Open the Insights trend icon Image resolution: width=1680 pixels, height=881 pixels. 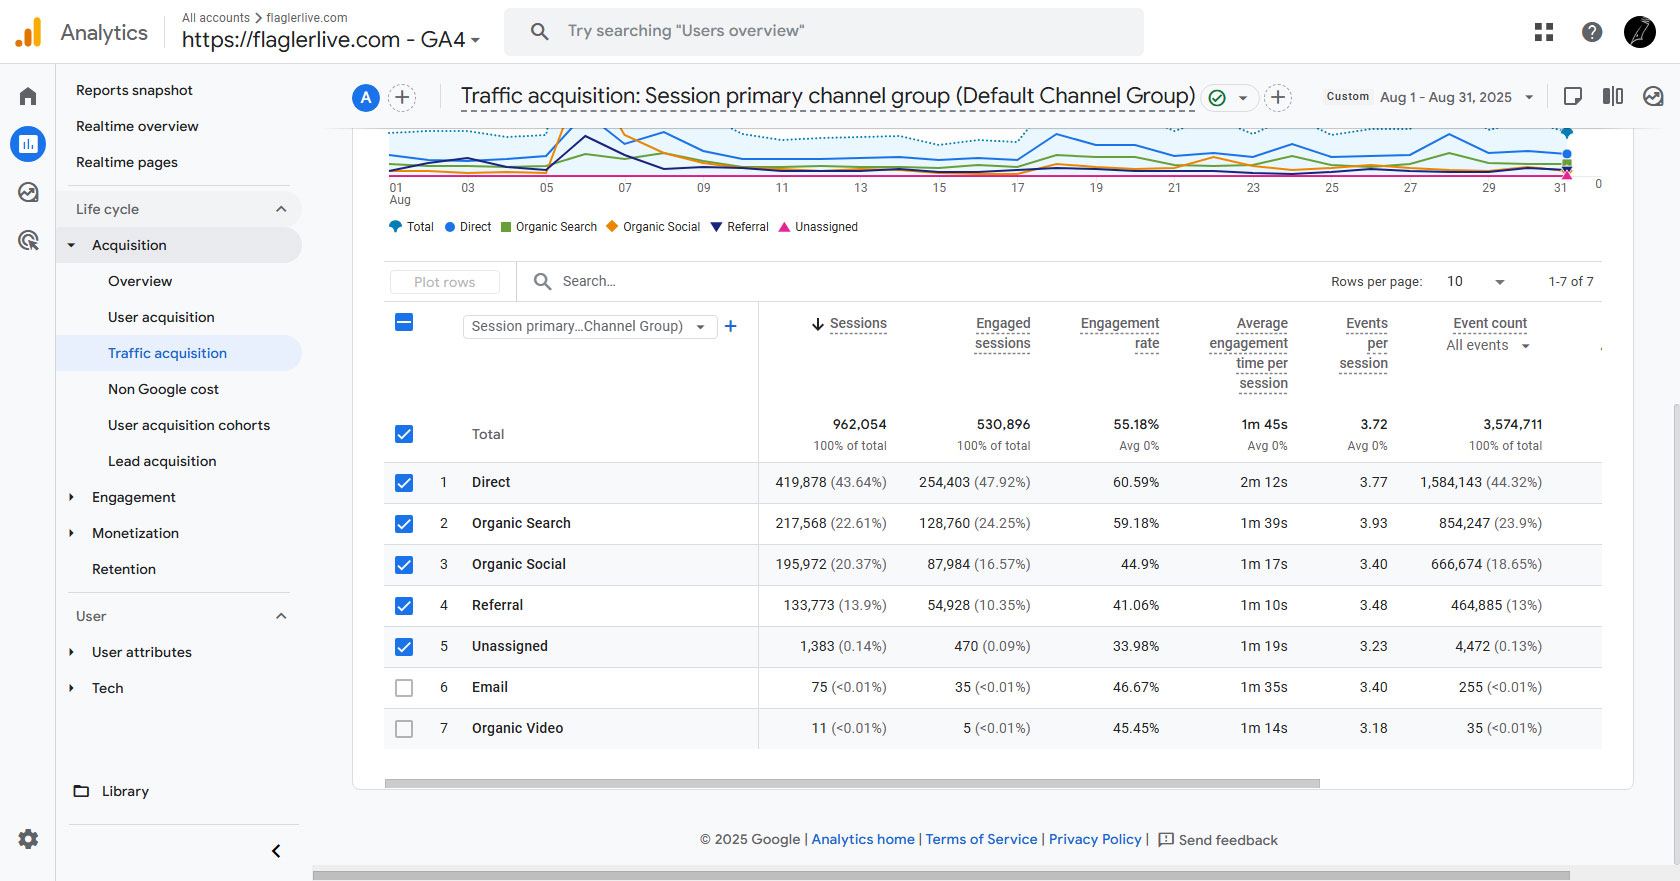tap(1653, 96)
